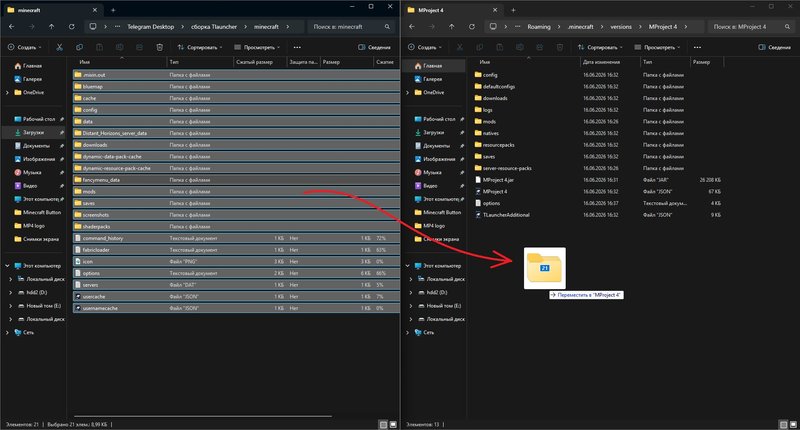Click the Cut scissors icon in minecraft window
Screen dimensions: 800x430
pyautogui.click(x=59, y=47)
